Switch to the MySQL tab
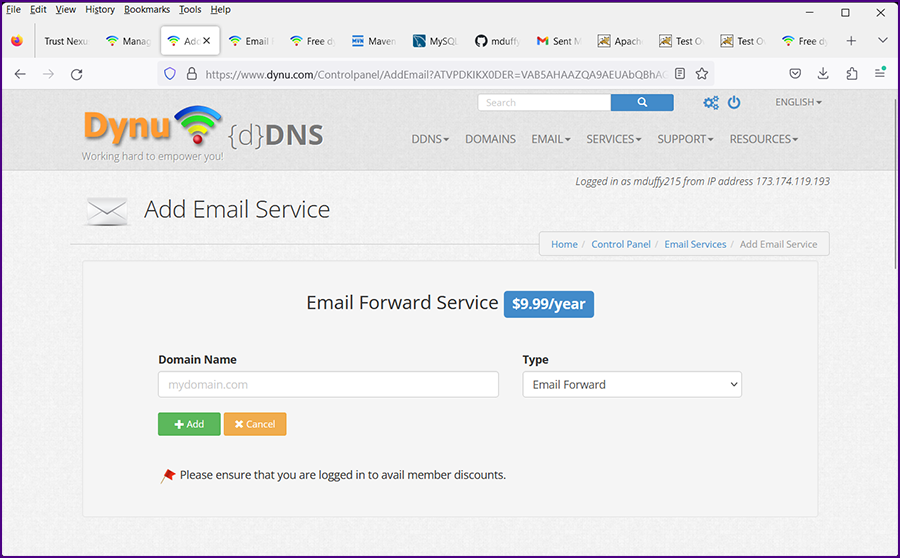Screen dimensions: 900x558 437,41
